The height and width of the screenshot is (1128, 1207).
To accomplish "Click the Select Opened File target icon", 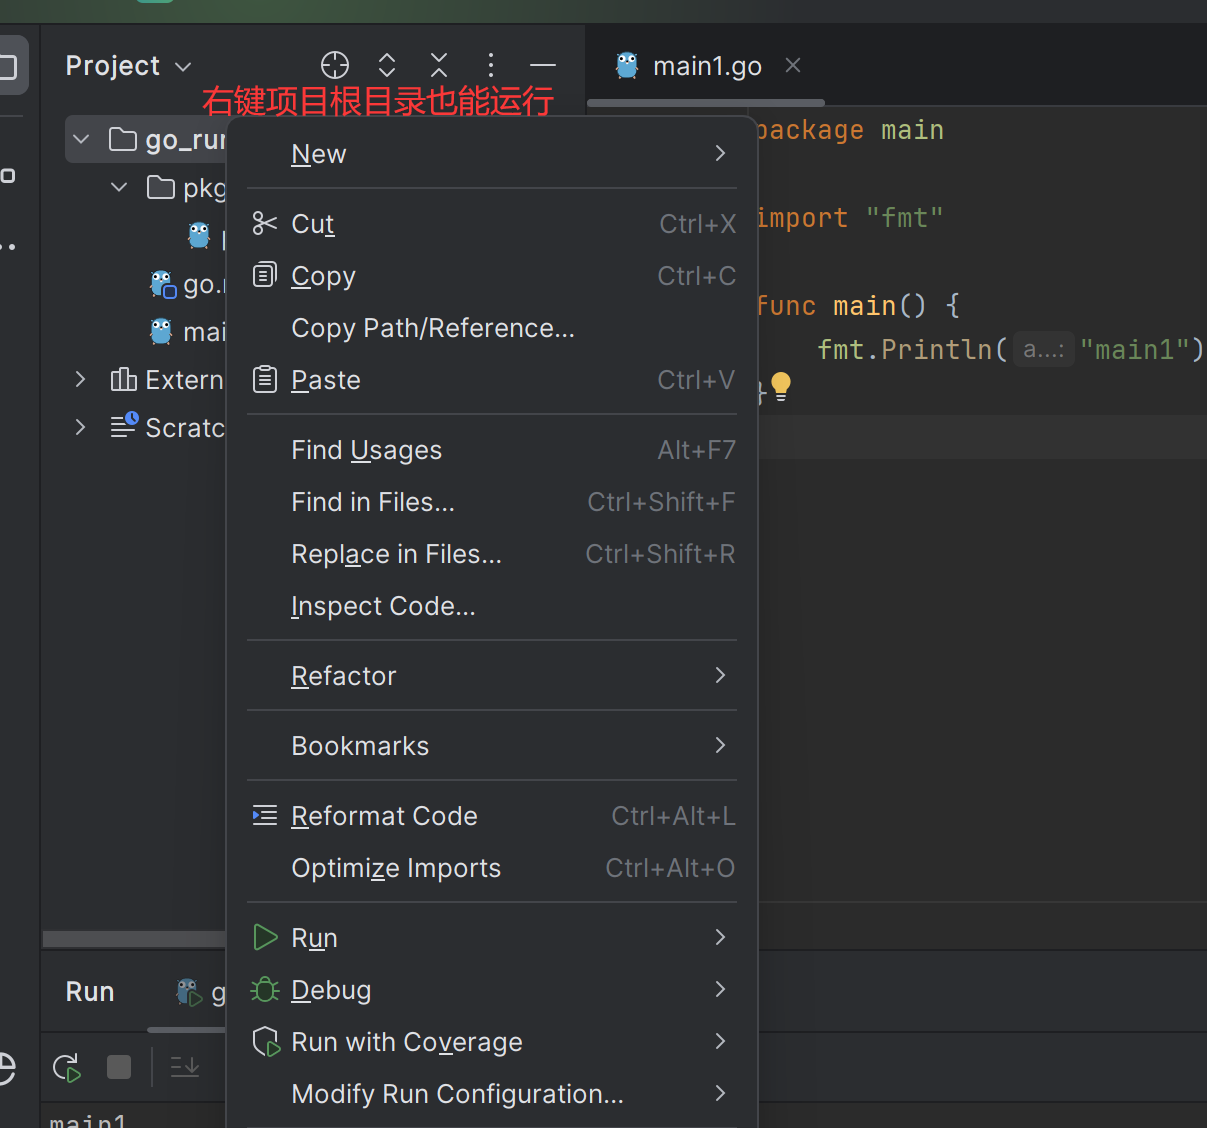I will 335,66.
